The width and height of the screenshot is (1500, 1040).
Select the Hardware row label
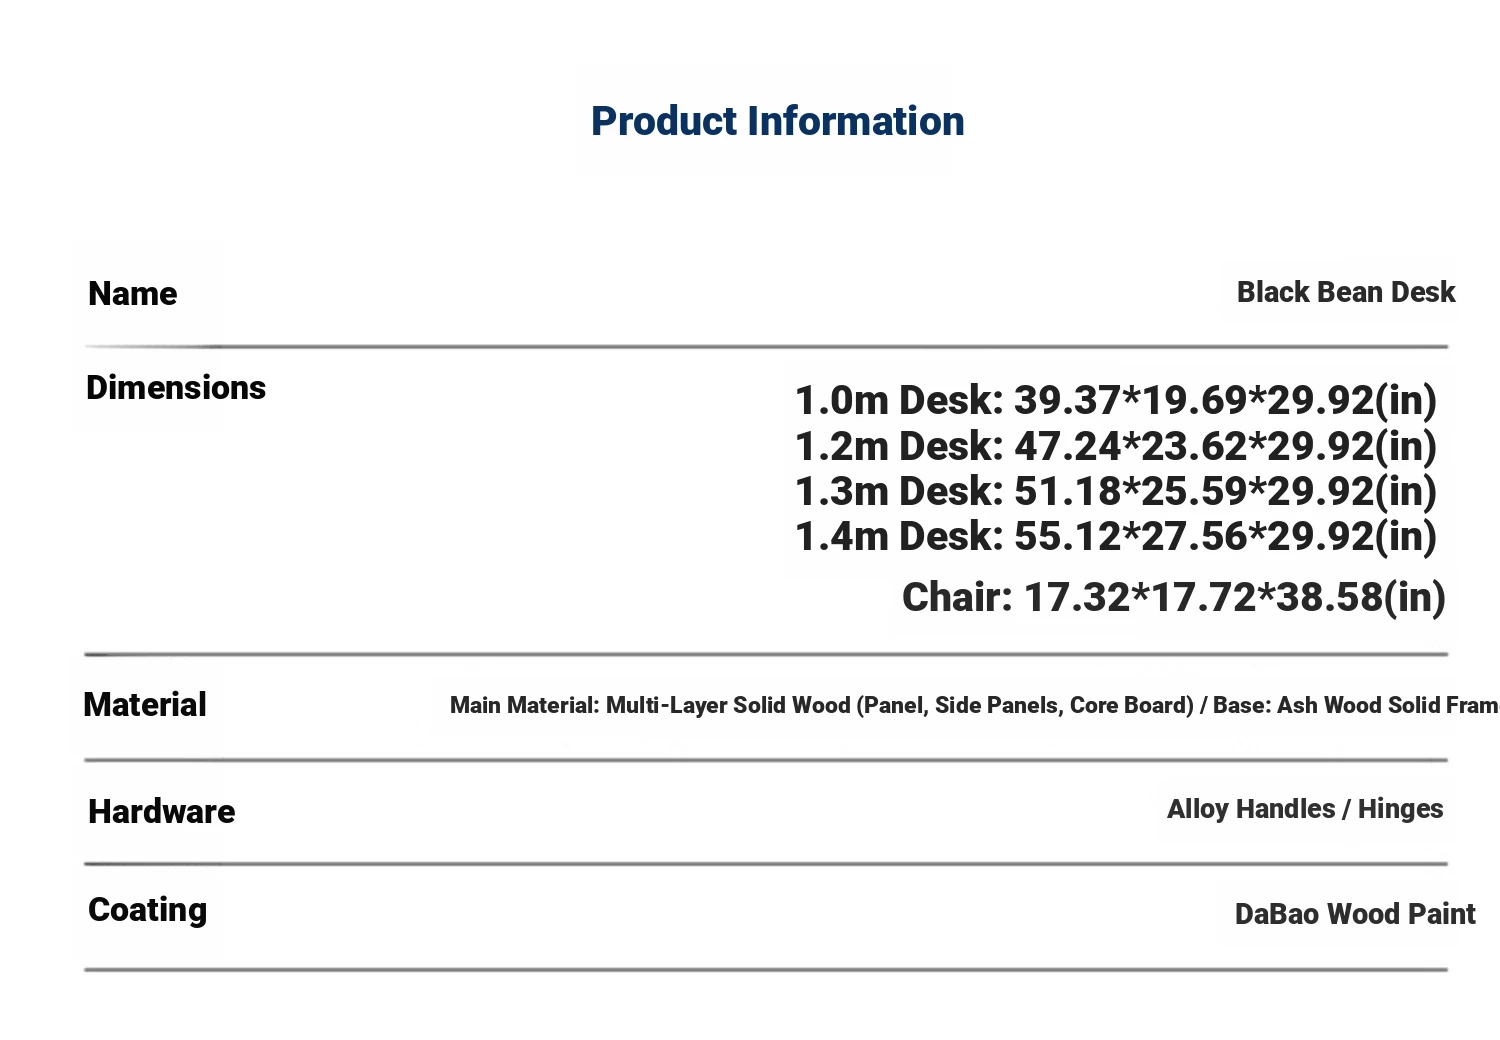click(x=162, y=811)
